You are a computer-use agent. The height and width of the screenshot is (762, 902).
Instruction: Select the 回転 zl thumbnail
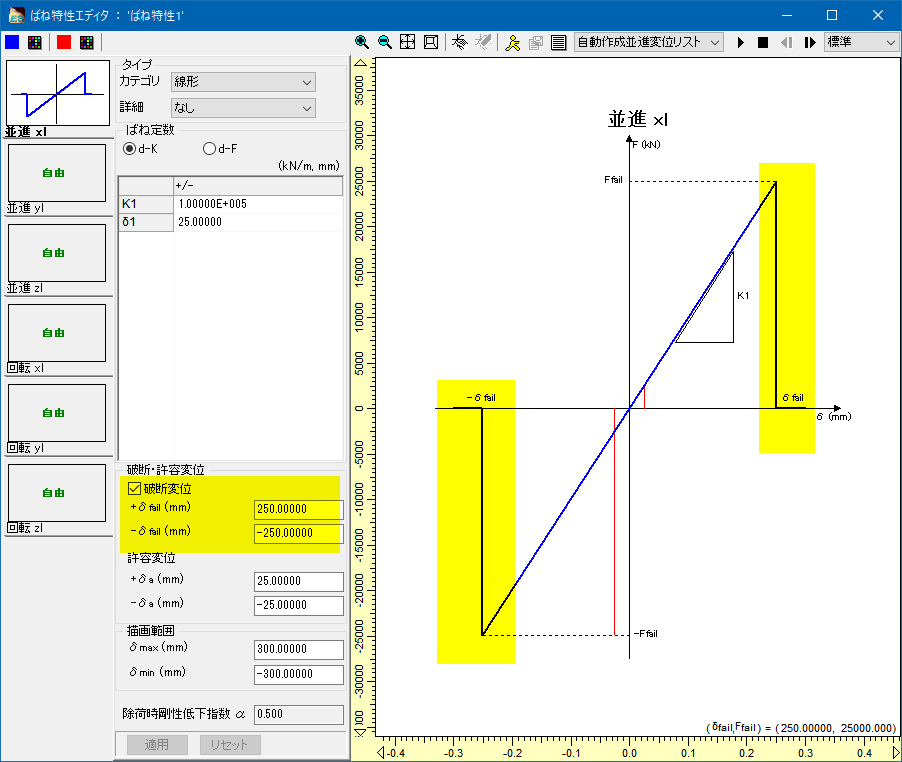click(x=57, y=493)
